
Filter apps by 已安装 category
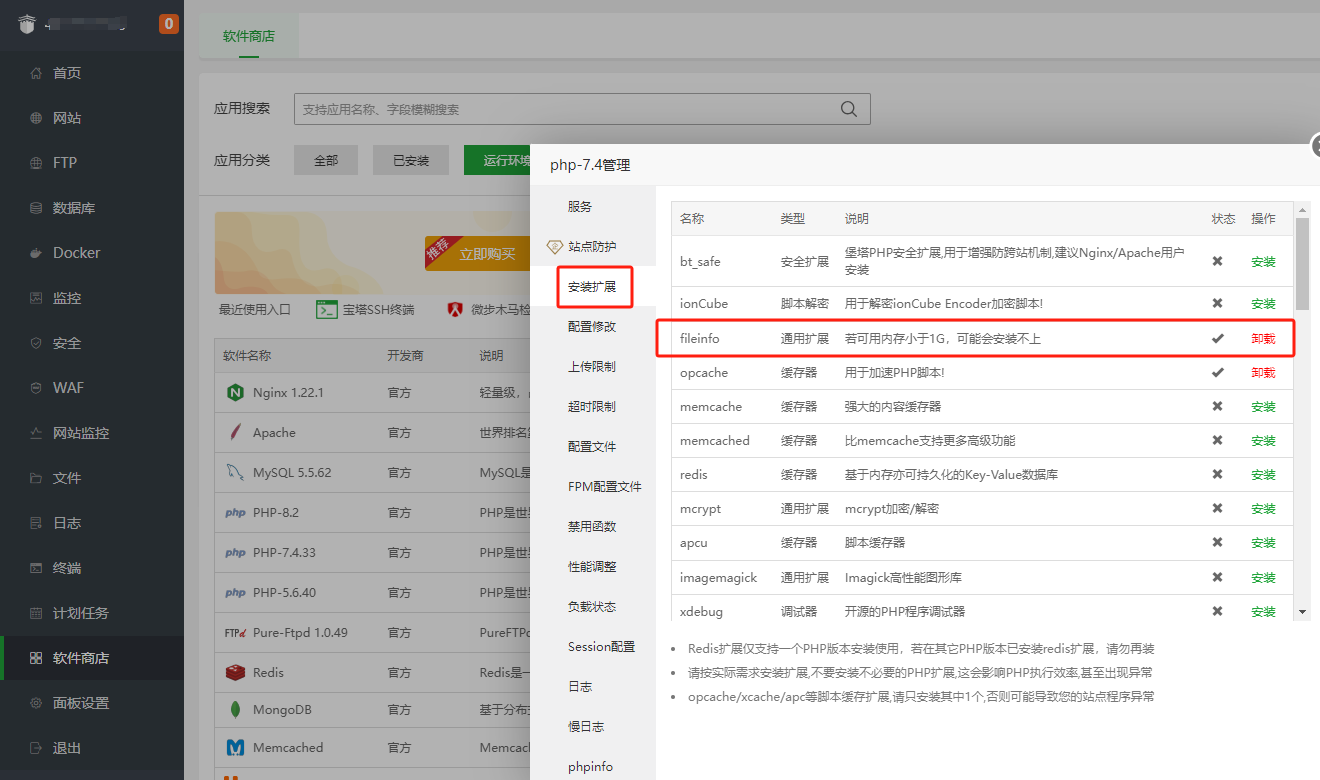point(411,160)
